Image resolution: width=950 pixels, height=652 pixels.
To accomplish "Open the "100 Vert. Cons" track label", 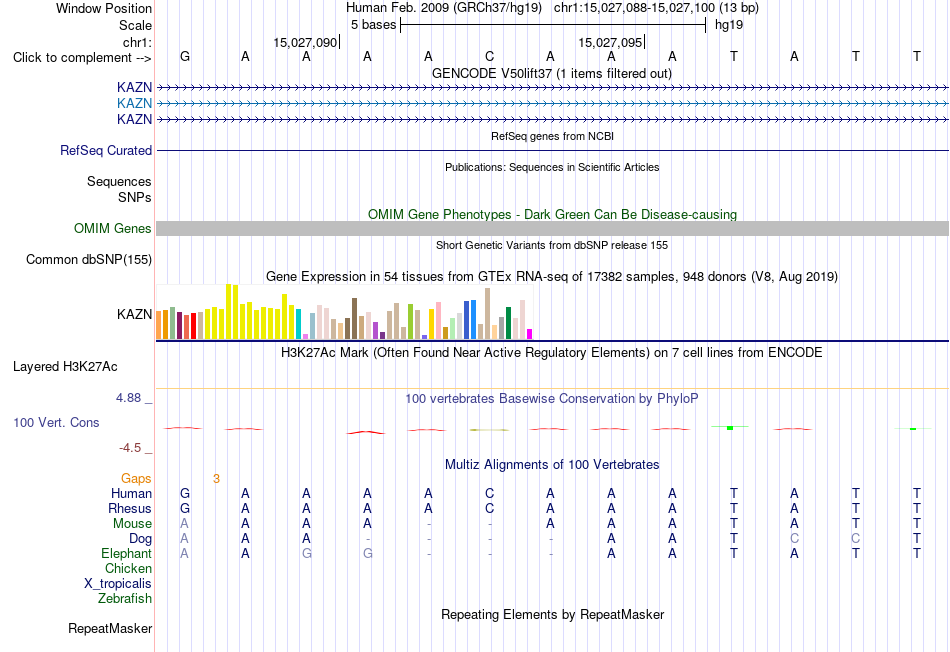I will click(x=56, y=422).
